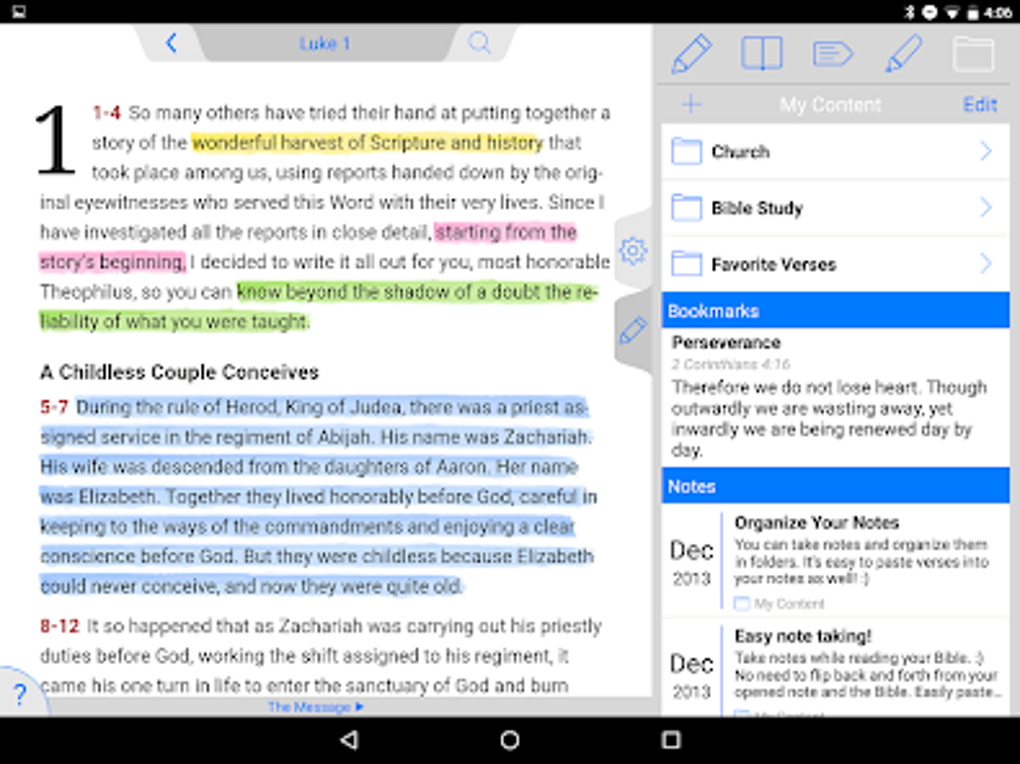
Task: Click the Favorite Verses folder icon
Action: pyautogui.click(x=686, y=264)
